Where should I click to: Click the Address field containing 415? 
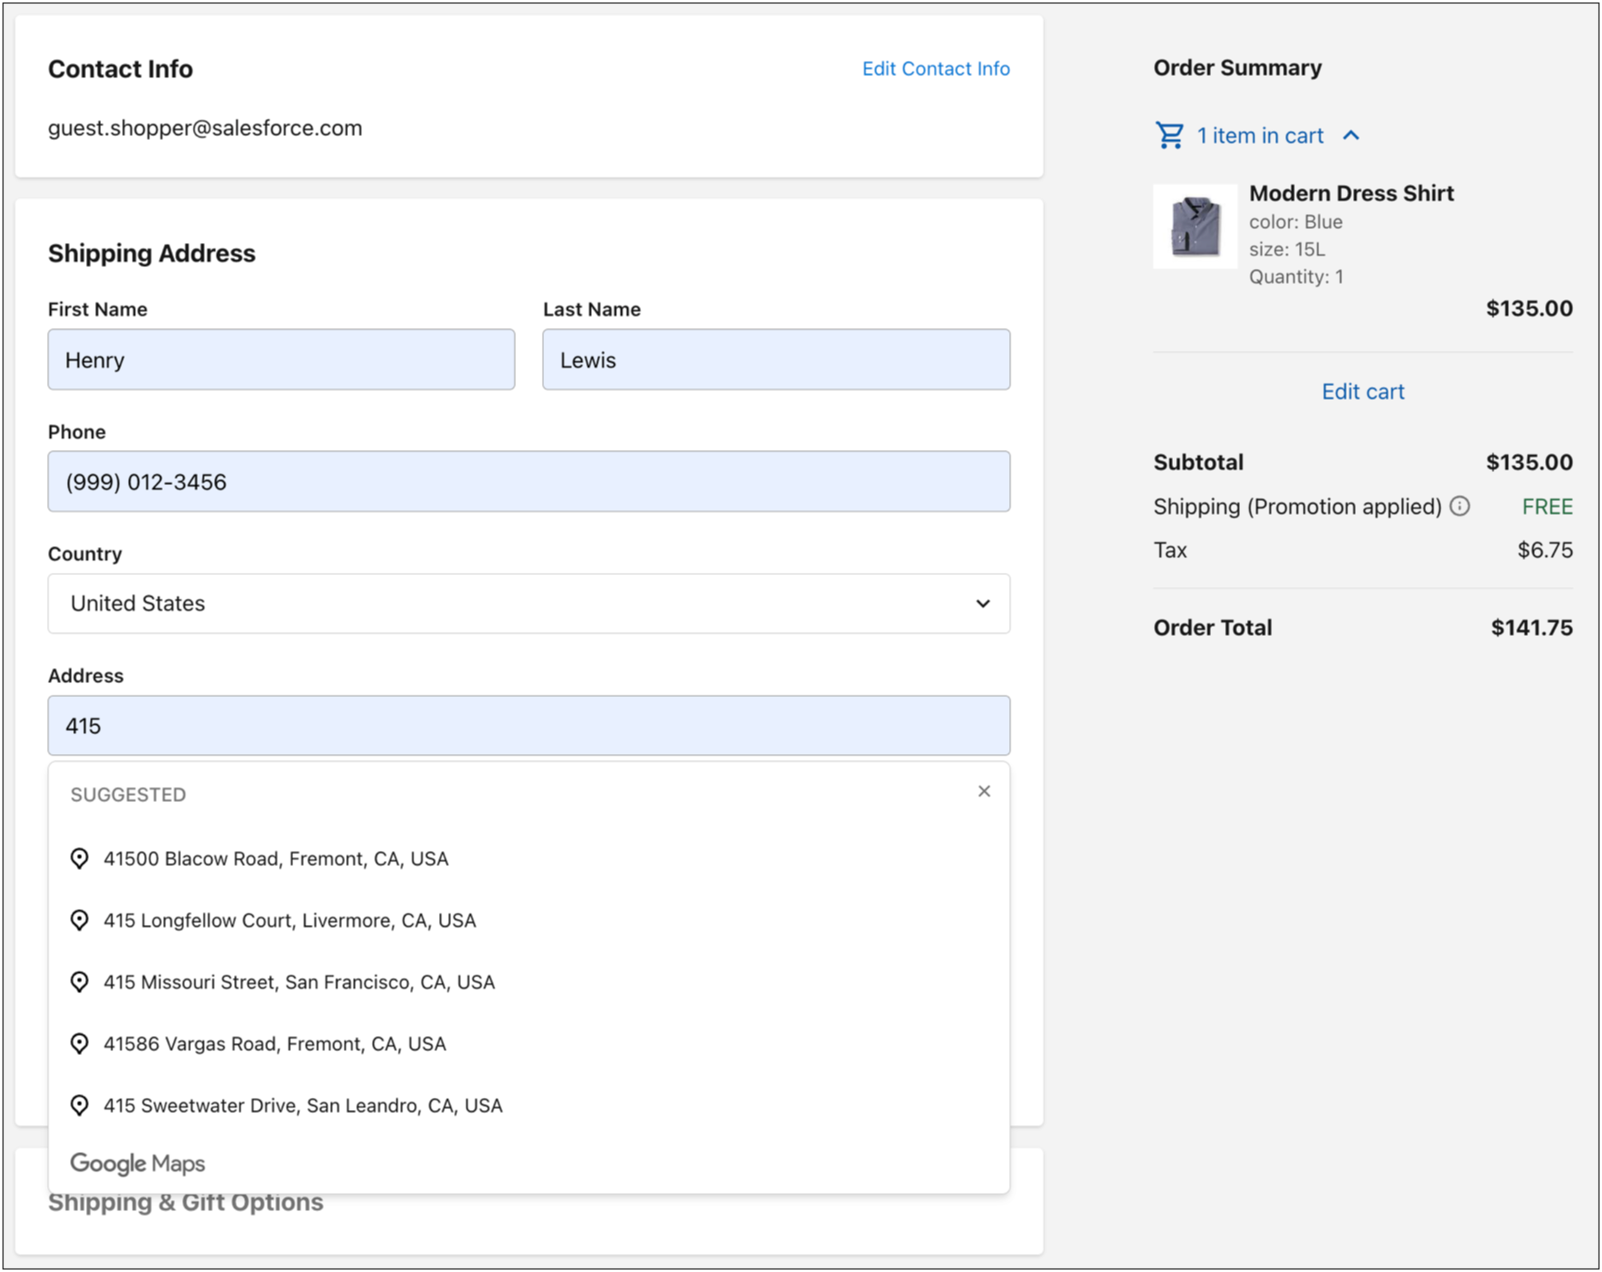click(x=528, y=725)
